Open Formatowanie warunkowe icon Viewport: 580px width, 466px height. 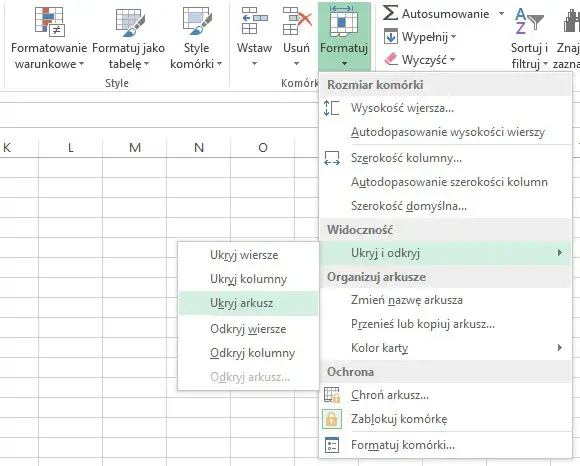pyautogui.click(x=50, y=22)
